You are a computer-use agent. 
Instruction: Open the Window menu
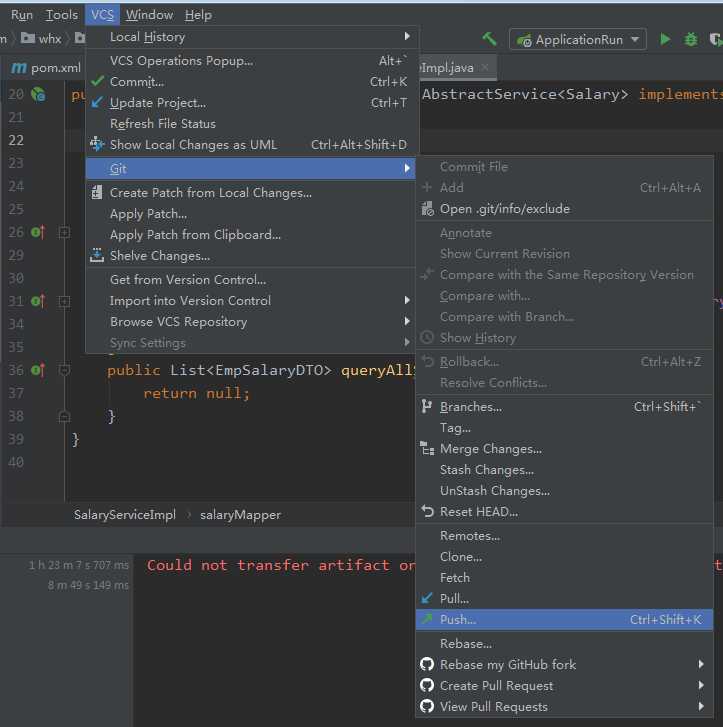click(149, 15)
